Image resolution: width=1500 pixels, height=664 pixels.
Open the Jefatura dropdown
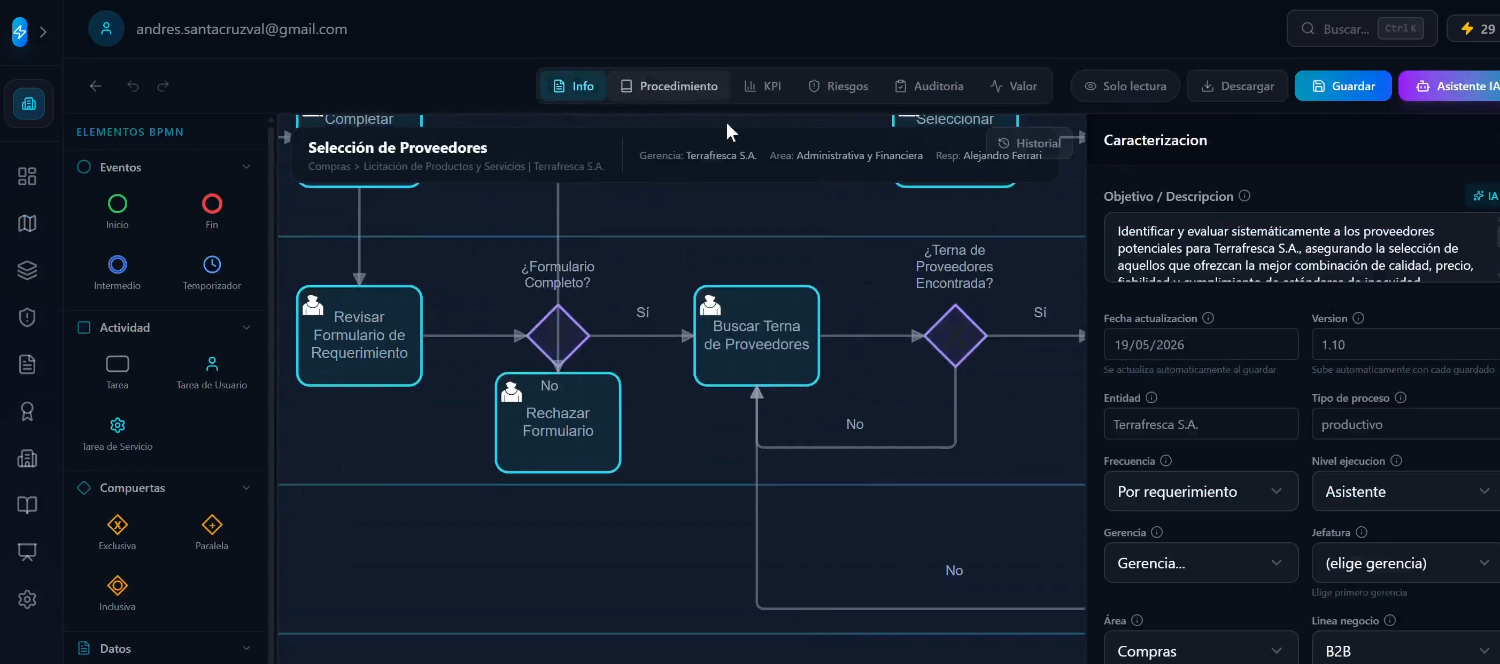tap(1406, 563)
